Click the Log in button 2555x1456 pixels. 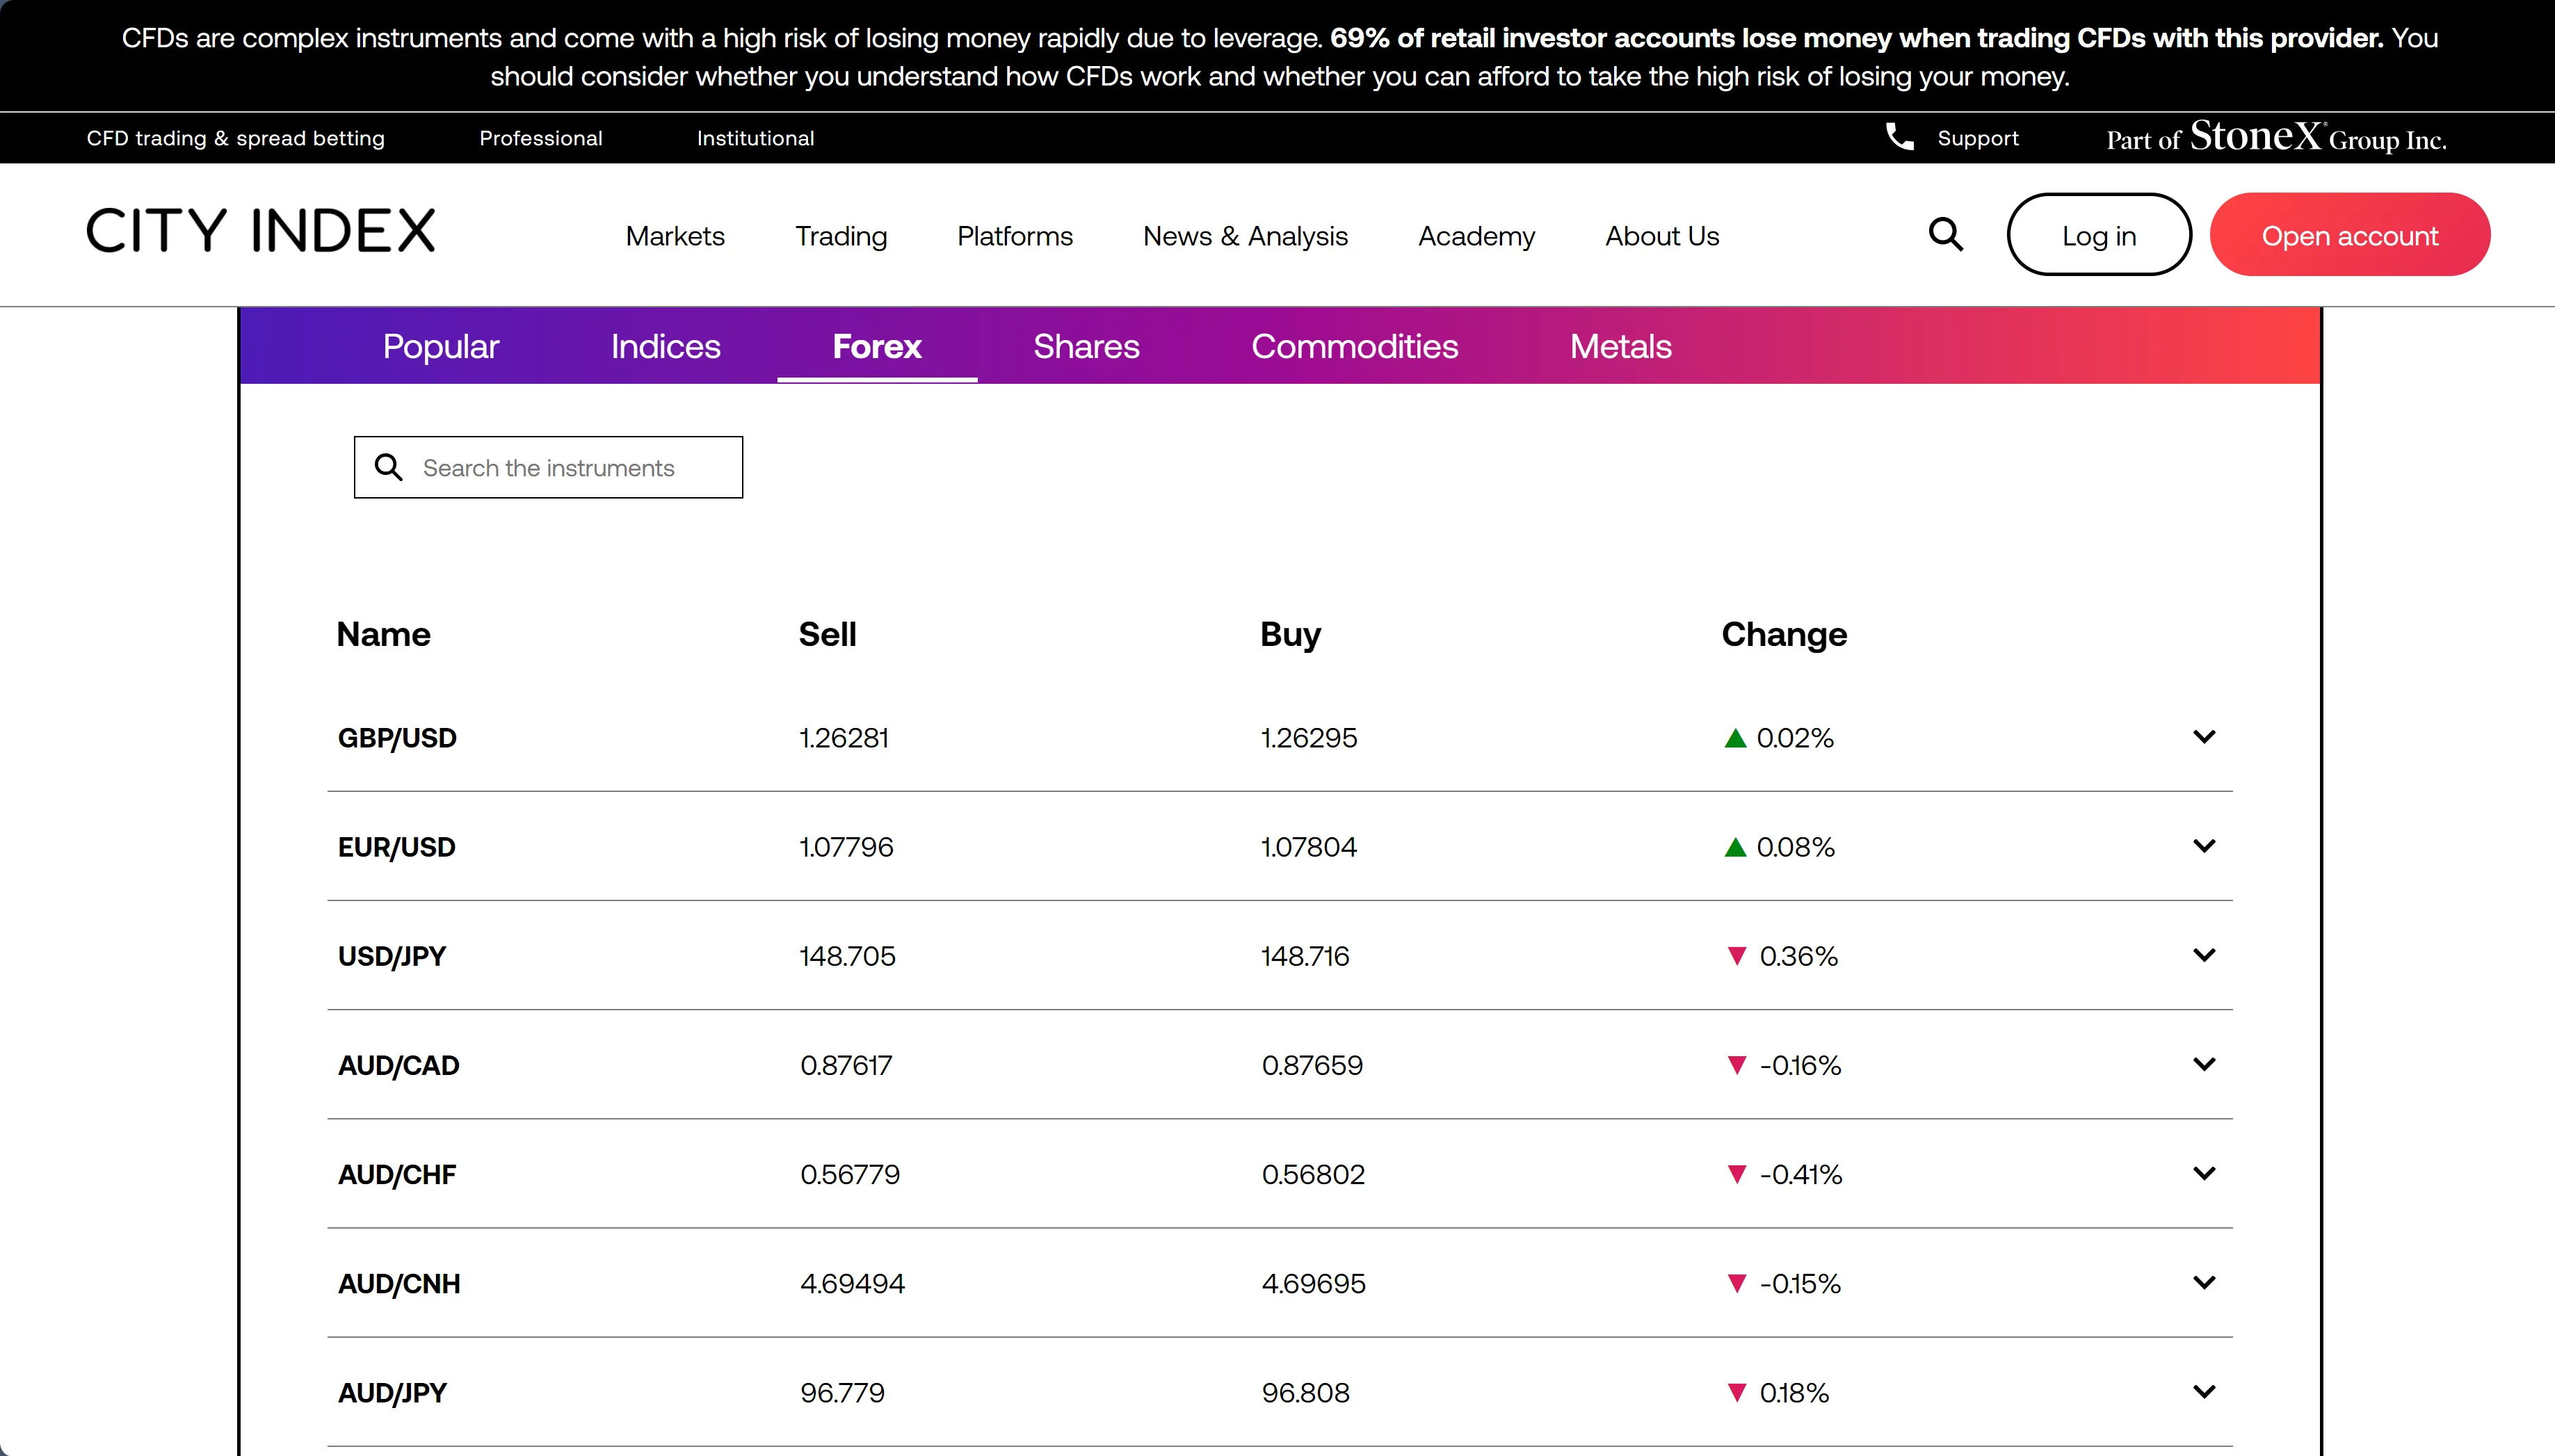click(x=2099, y=235)
